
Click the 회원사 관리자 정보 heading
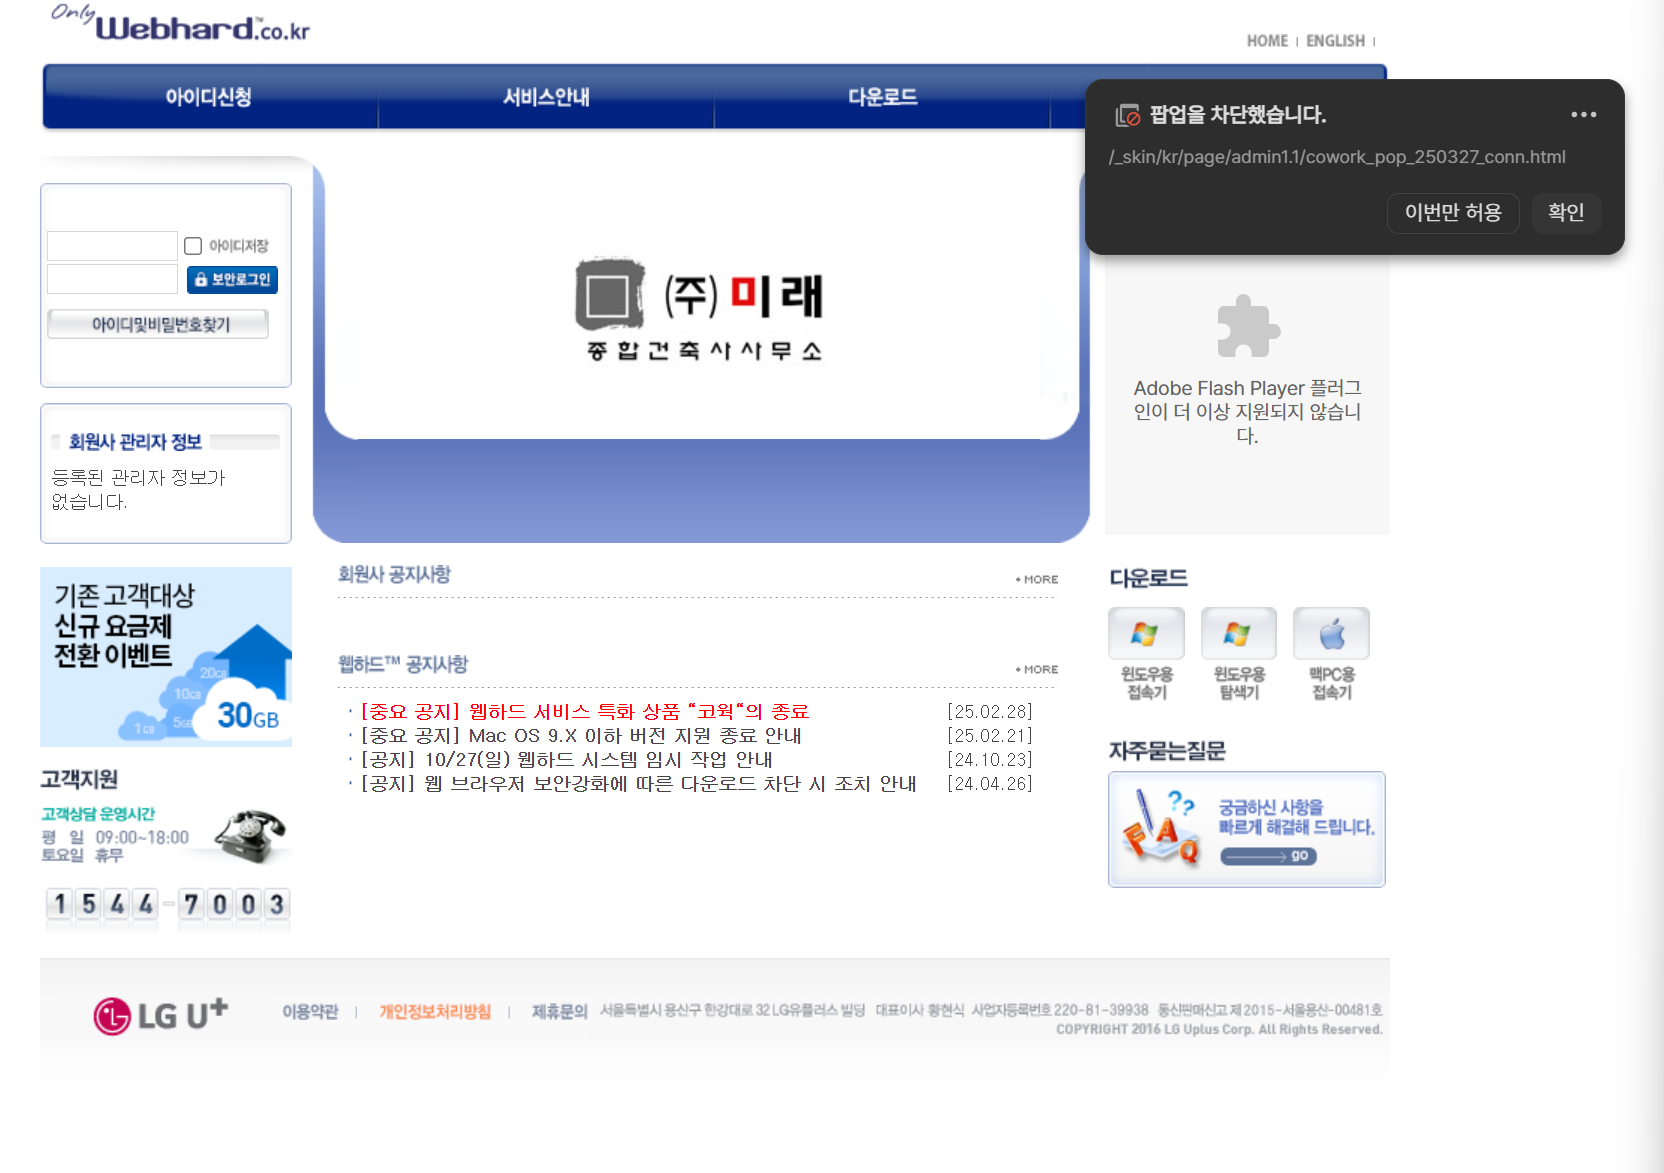coord(135,442)
